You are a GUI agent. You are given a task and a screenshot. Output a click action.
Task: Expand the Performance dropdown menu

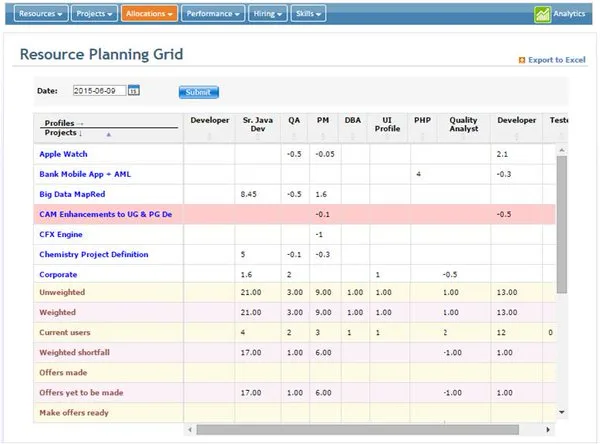213,13
